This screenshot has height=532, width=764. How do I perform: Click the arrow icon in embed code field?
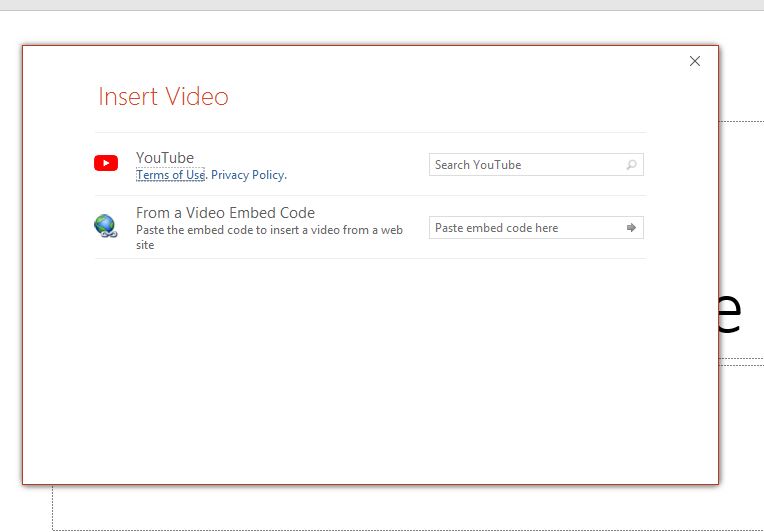(631, 228)
